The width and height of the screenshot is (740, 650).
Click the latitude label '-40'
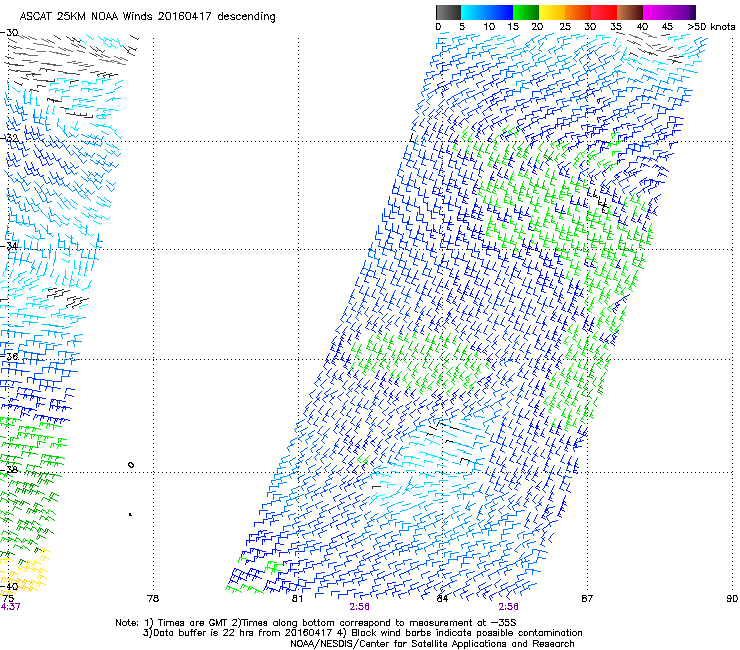click(9, 586)
